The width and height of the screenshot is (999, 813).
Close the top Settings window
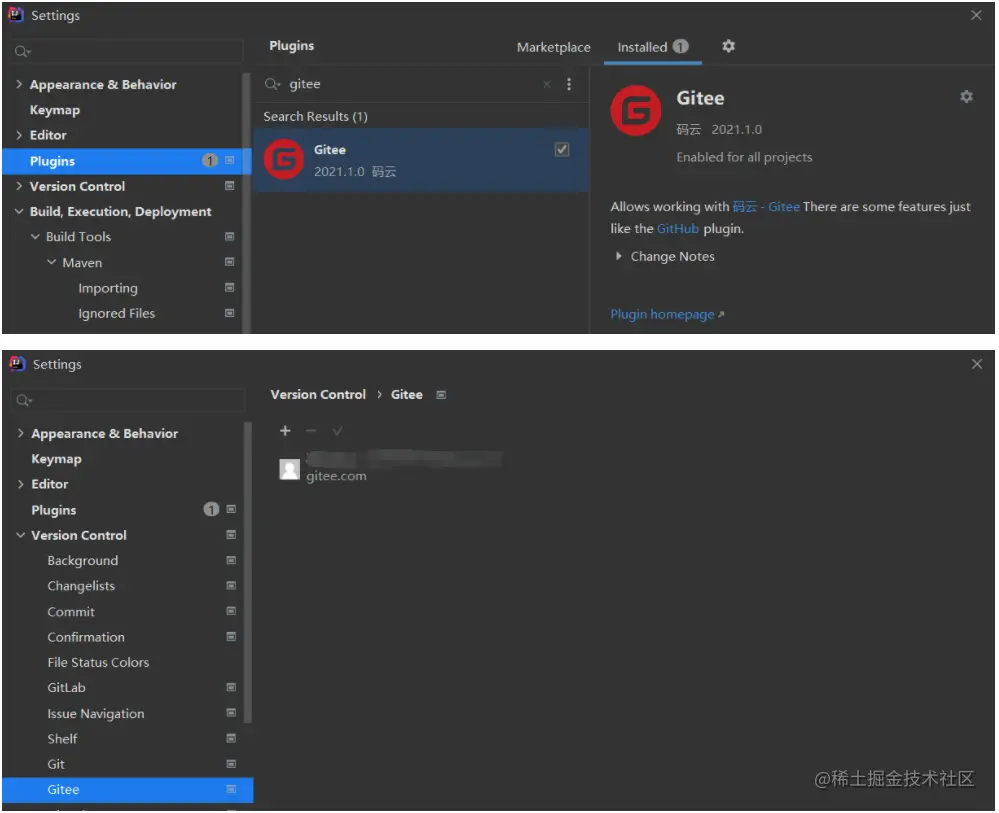coord(975,15)
